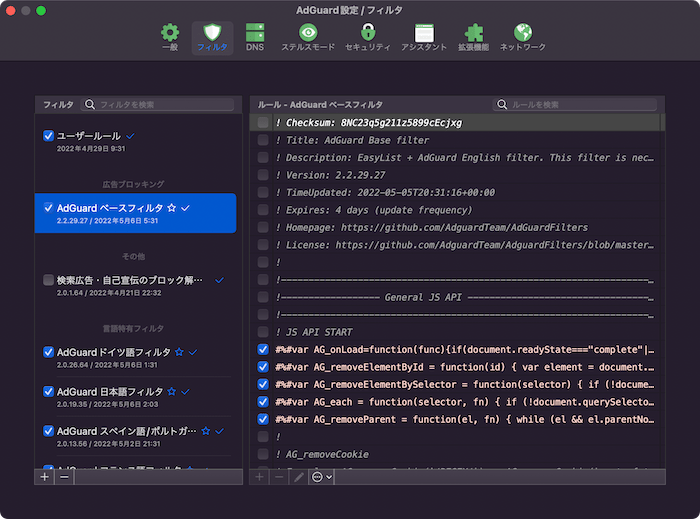Add a new filter with plus button
This screenshot has width=700, height=519.
(x=44, y=477)
